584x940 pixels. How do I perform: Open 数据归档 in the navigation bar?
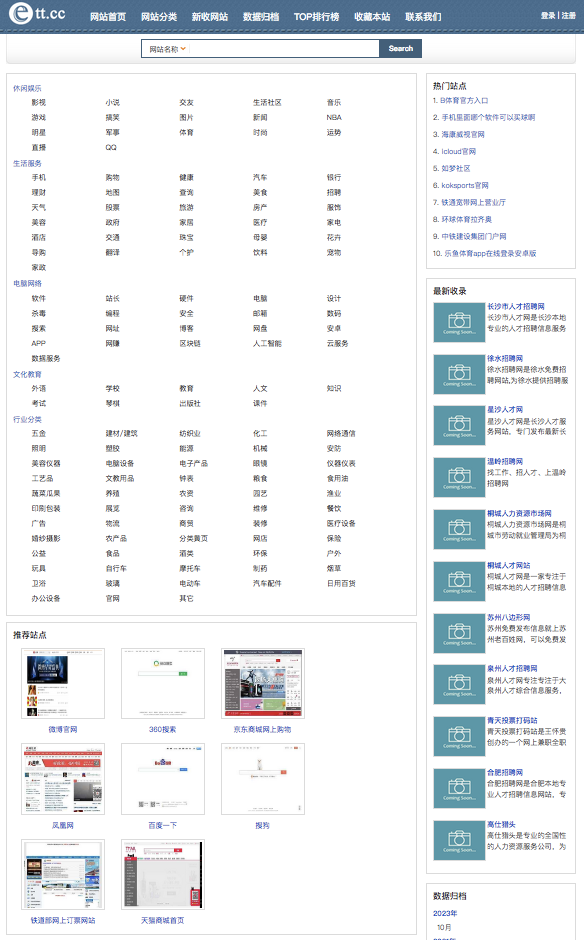pyautogui.click(x=261, y=17)
